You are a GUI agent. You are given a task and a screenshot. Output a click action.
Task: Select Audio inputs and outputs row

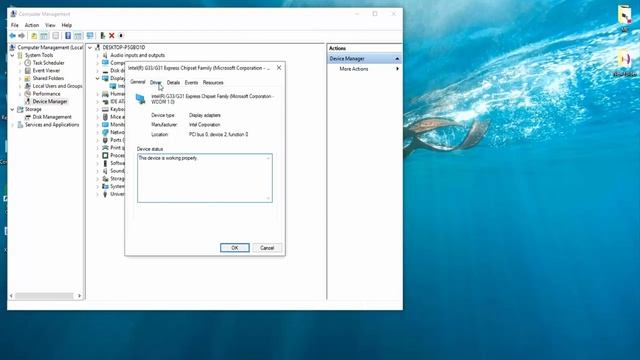click(x=138, y=55)
